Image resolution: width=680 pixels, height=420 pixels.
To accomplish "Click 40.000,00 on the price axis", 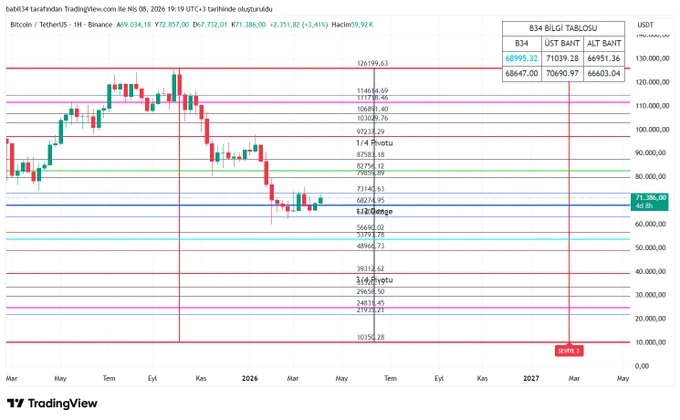I will [x=651, y=272].
